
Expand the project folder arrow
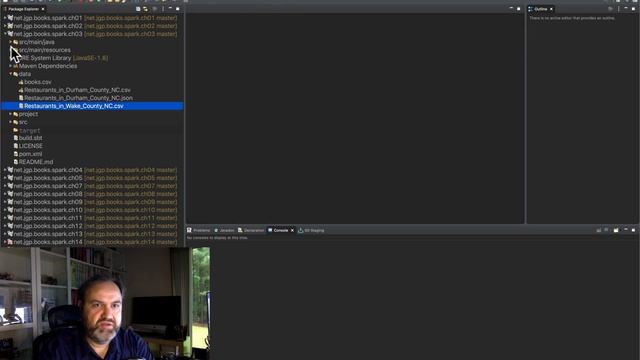tap(10, 114)
